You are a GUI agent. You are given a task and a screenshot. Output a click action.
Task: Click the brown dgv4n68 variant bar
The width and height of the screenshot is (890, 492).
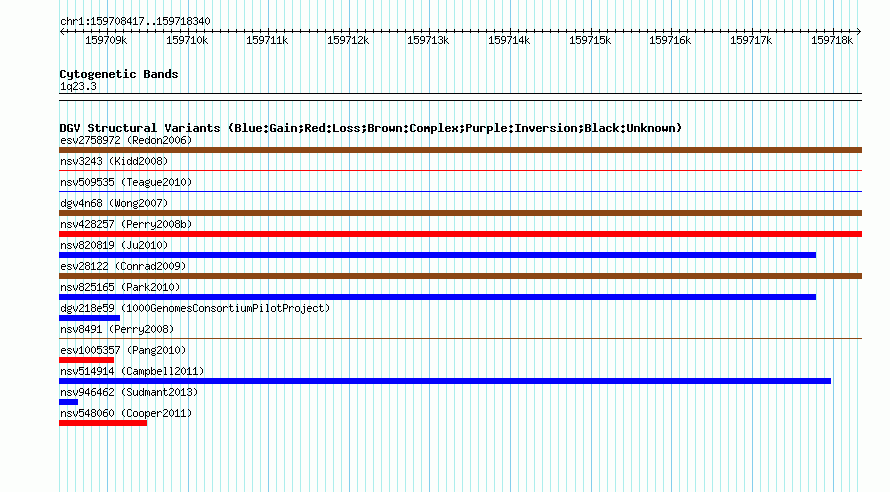pos(460,213)
